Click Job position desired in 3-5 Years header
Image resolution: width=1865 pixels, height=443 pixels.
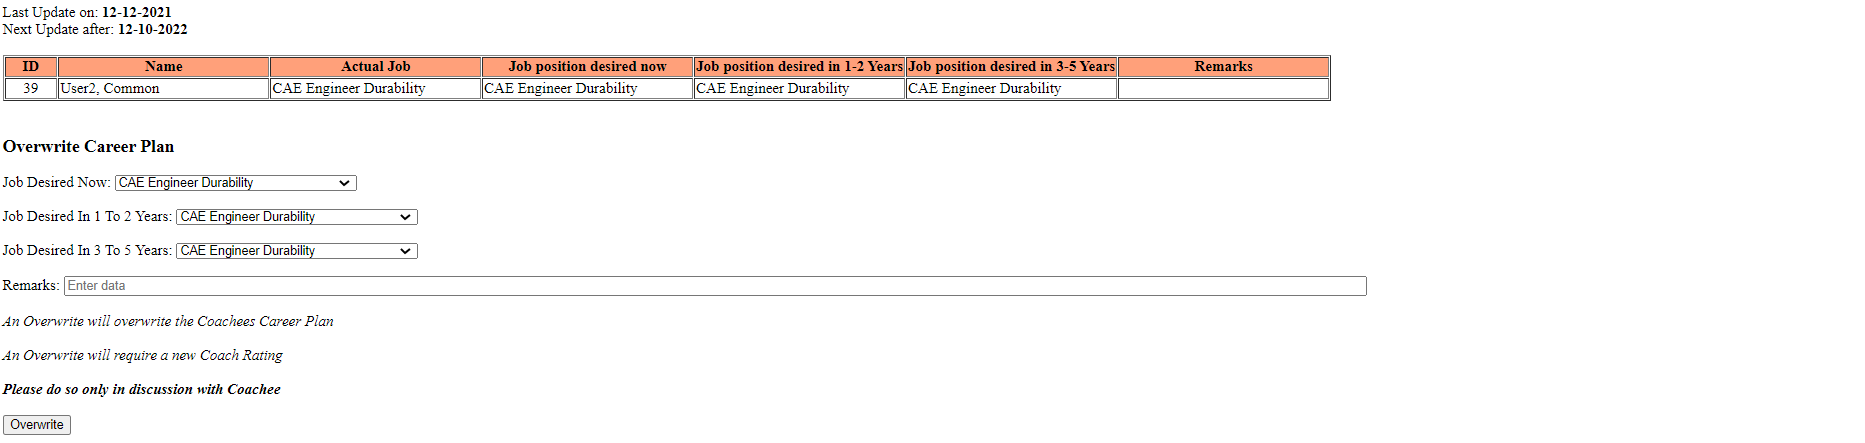click(1011, 67)
